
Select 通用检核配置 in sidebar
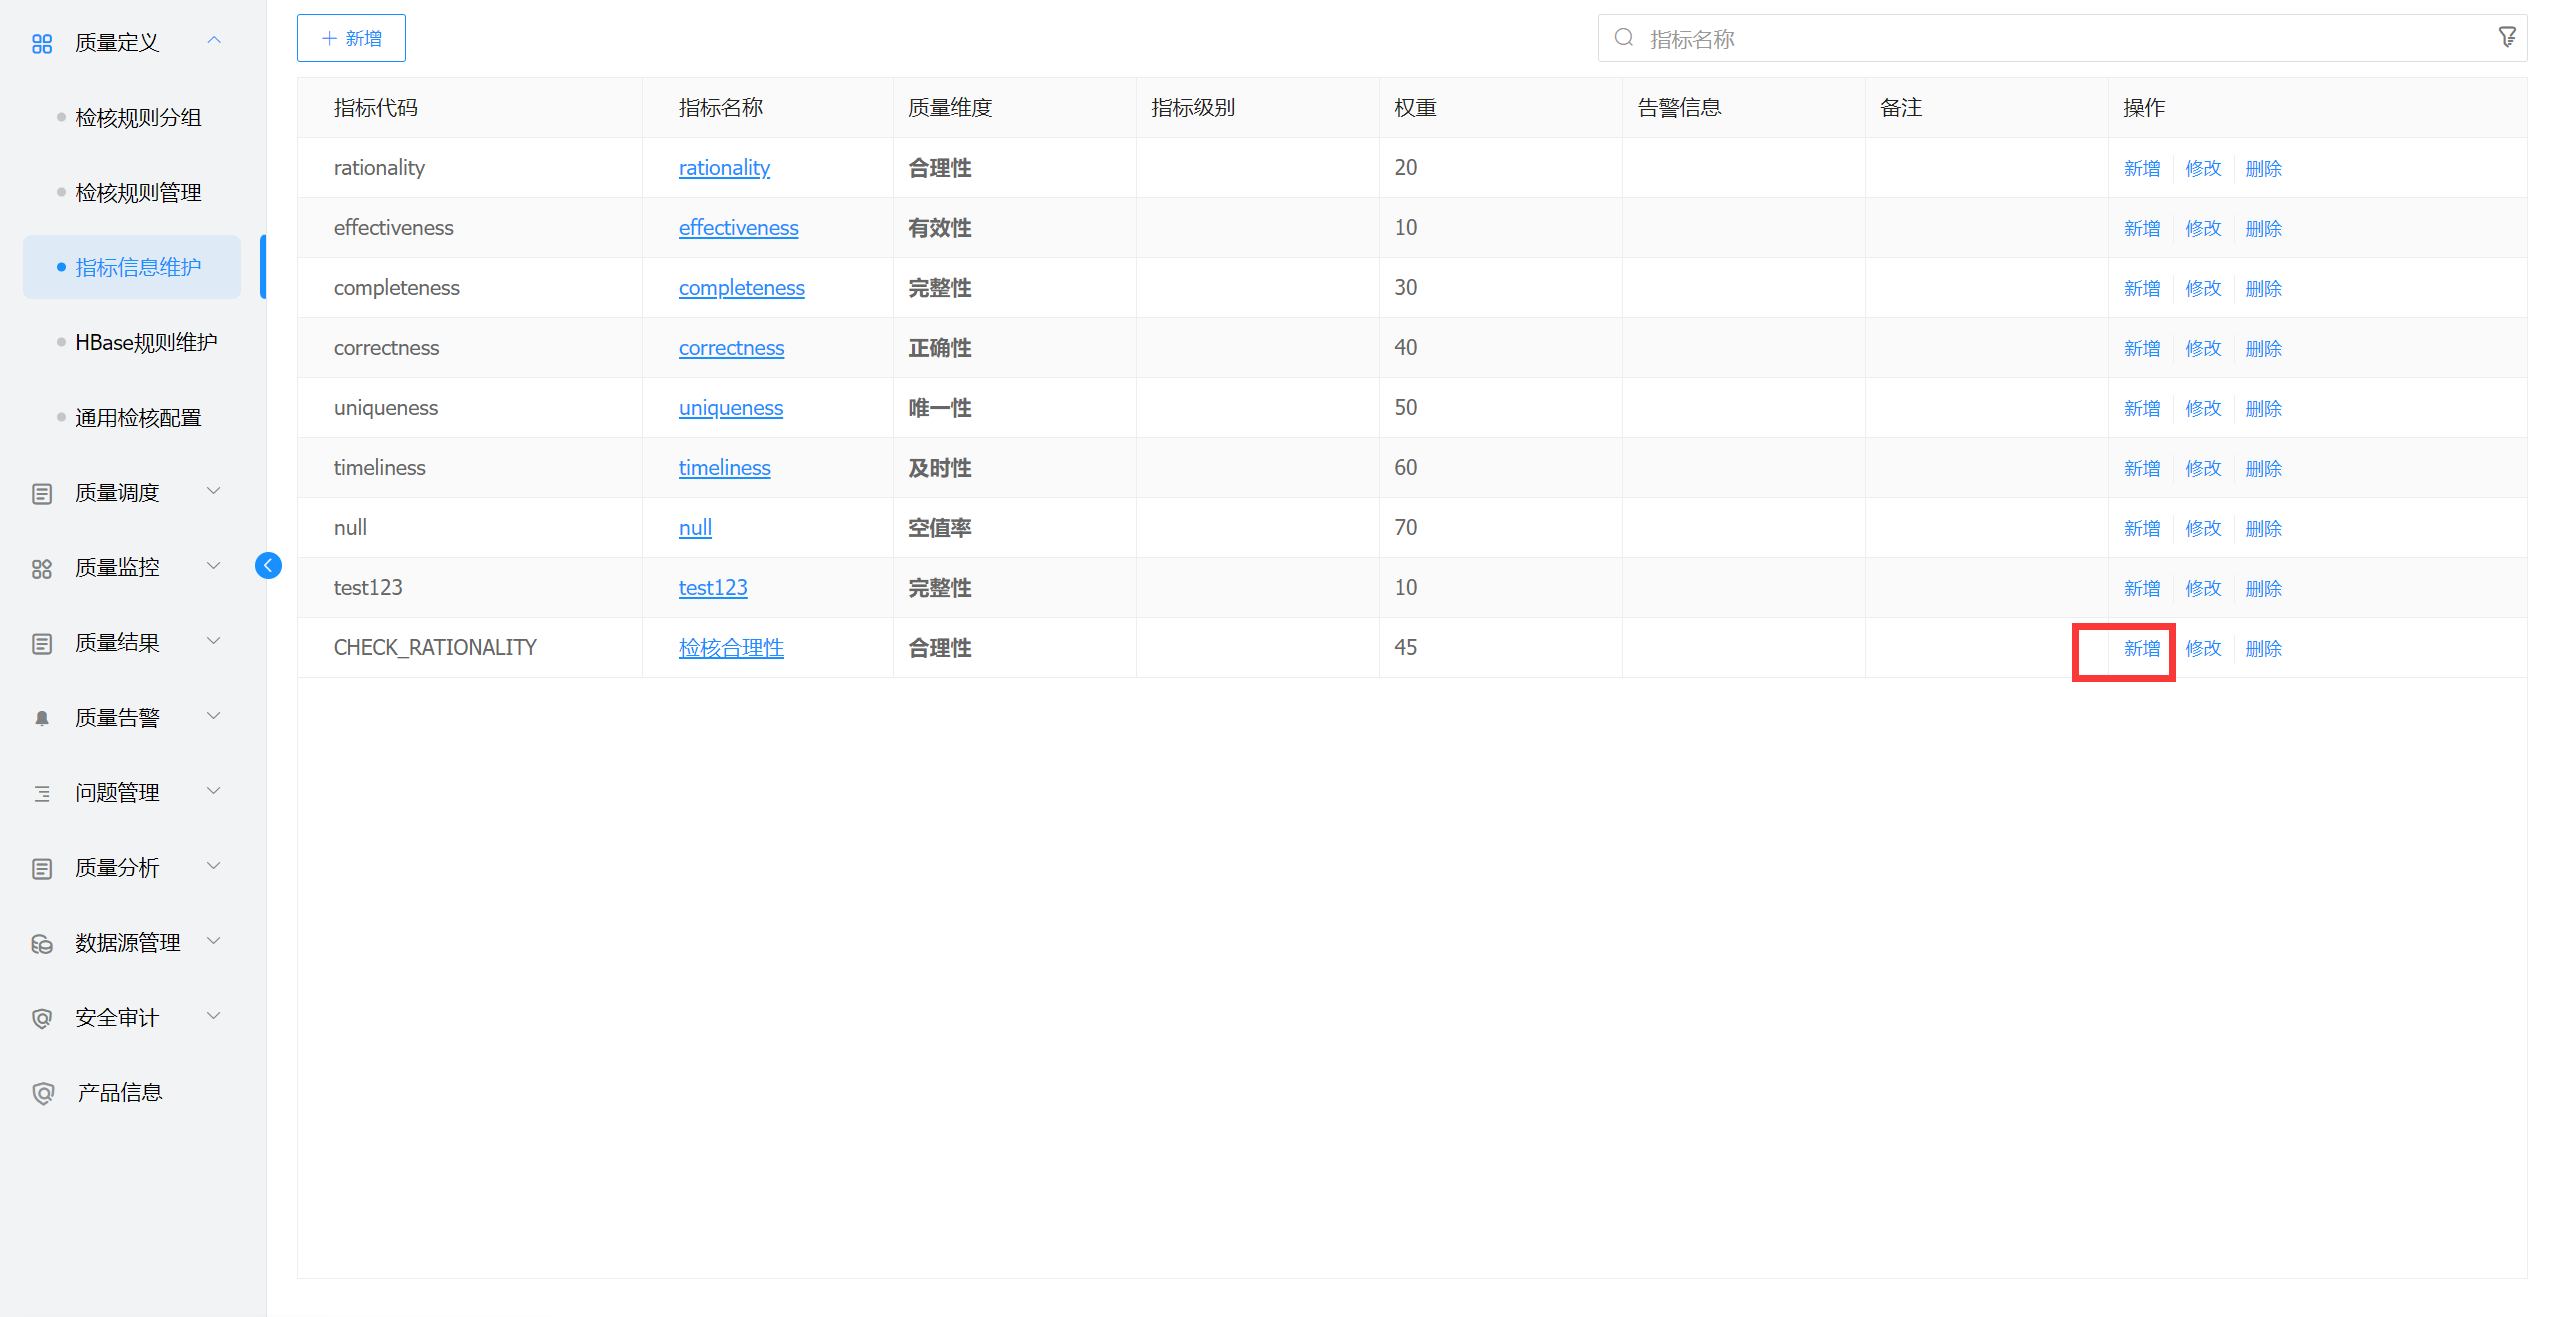tap(138, 417)
